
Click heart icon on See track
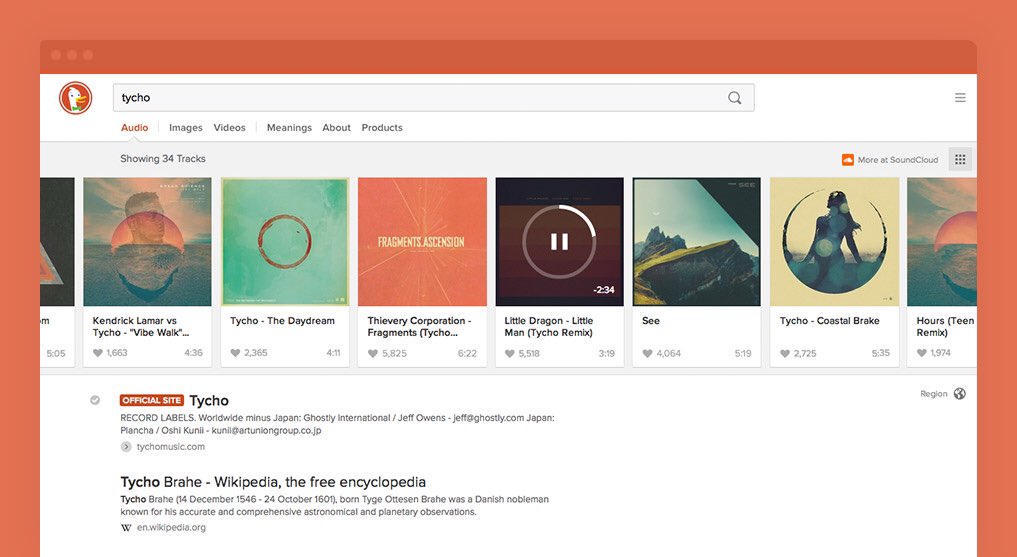[x=647, y=353]
